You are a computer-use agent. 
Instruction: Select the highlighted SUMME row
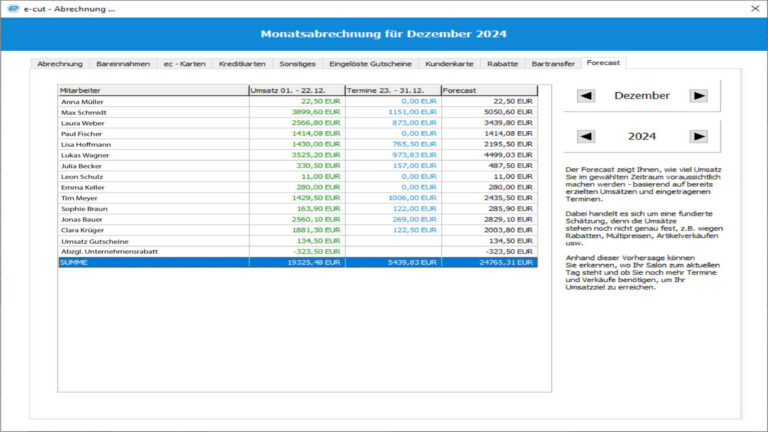298,263
